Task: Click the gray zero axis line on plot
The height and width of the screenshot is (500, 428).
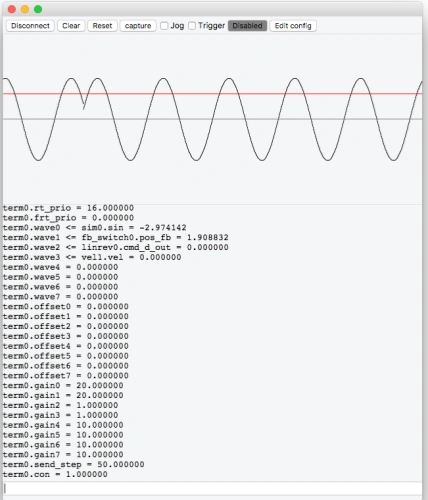Action: (x=212, y=119)
